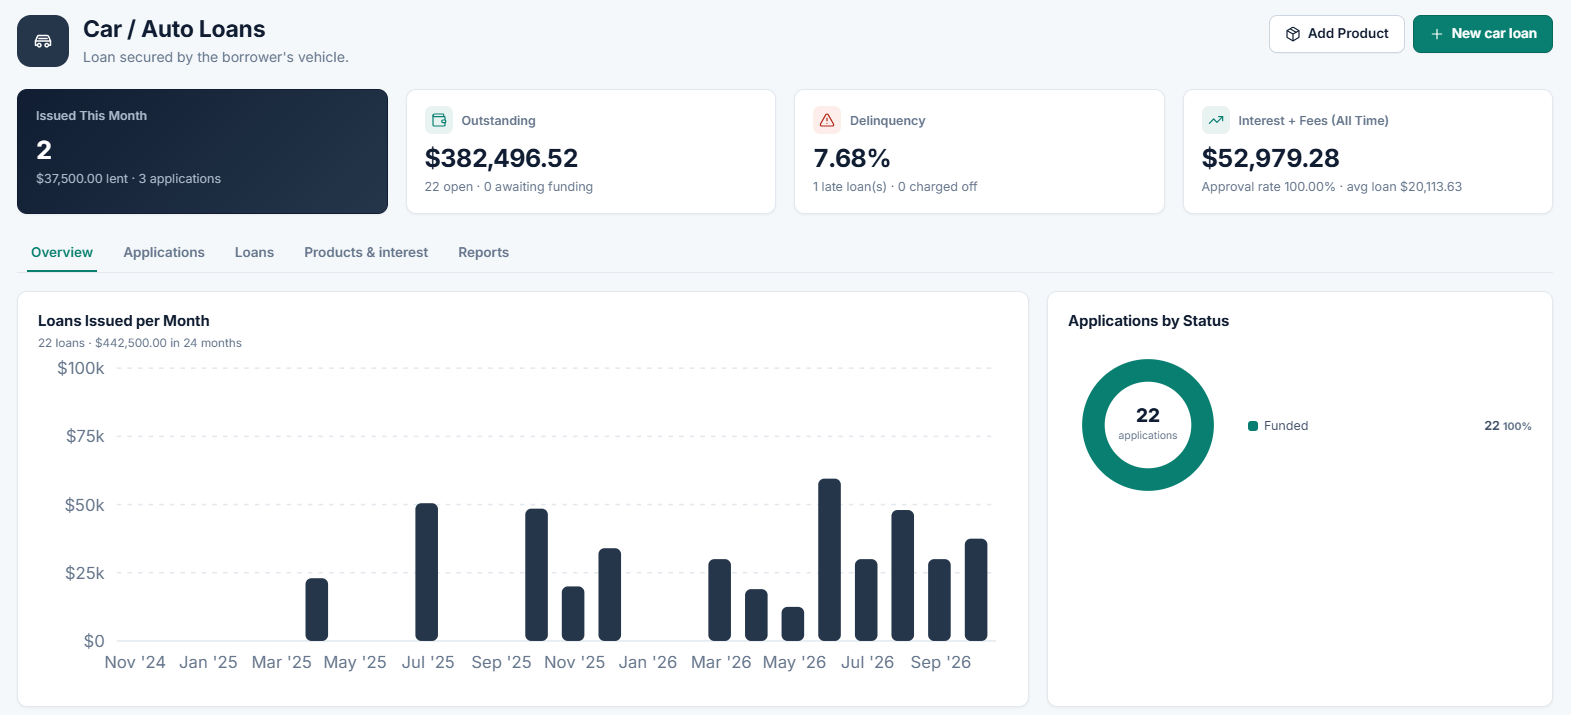The height and width of the screenshot is (715, 1571).
Task: Switch to the Overview tab
Action: (62, 253)
